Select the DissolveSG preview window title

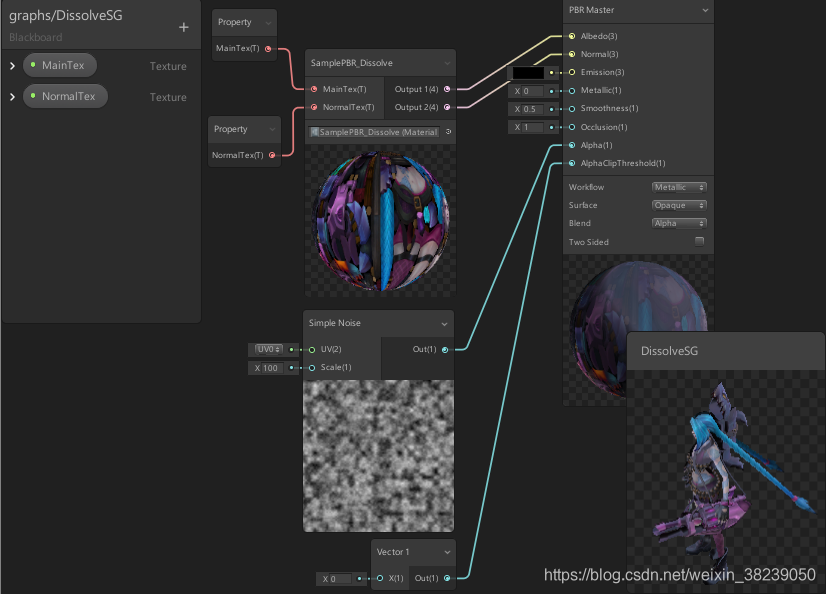click(669, 351)
